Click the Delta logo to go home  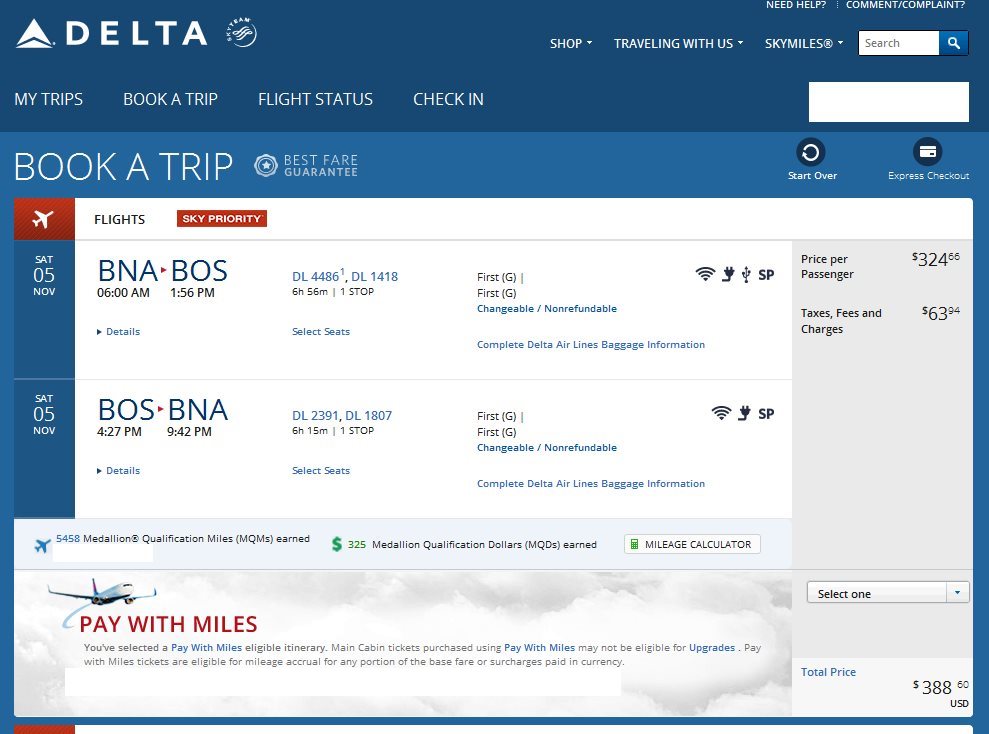[112, 34]
